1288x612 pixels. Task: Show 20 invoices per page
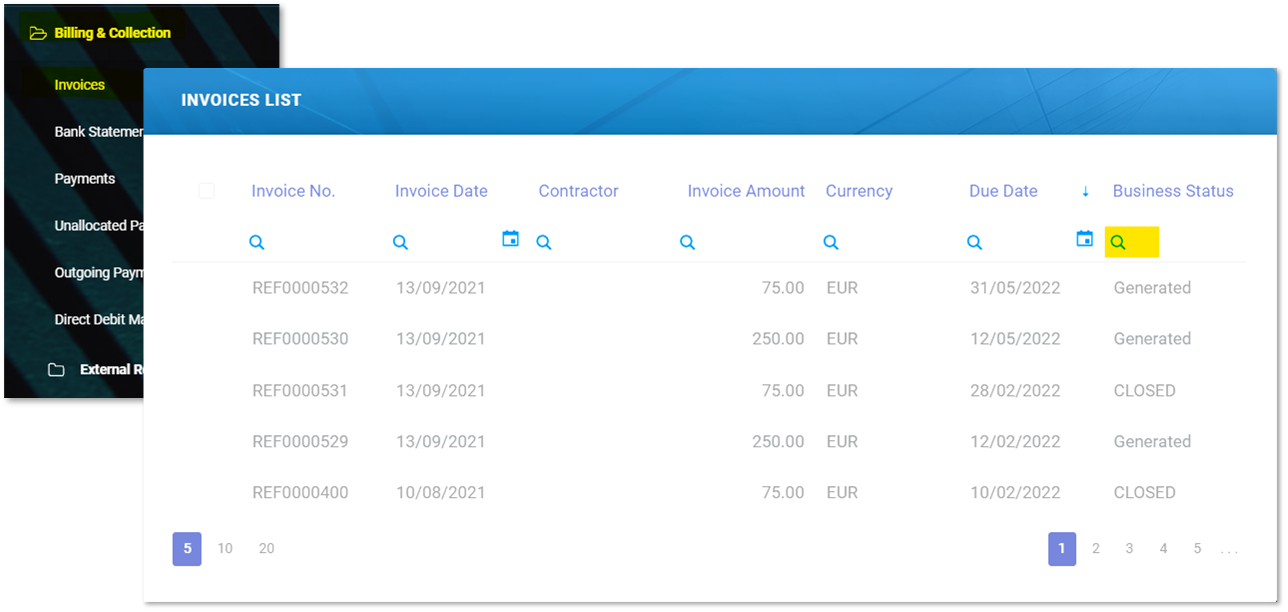click(x=266, y=548)
